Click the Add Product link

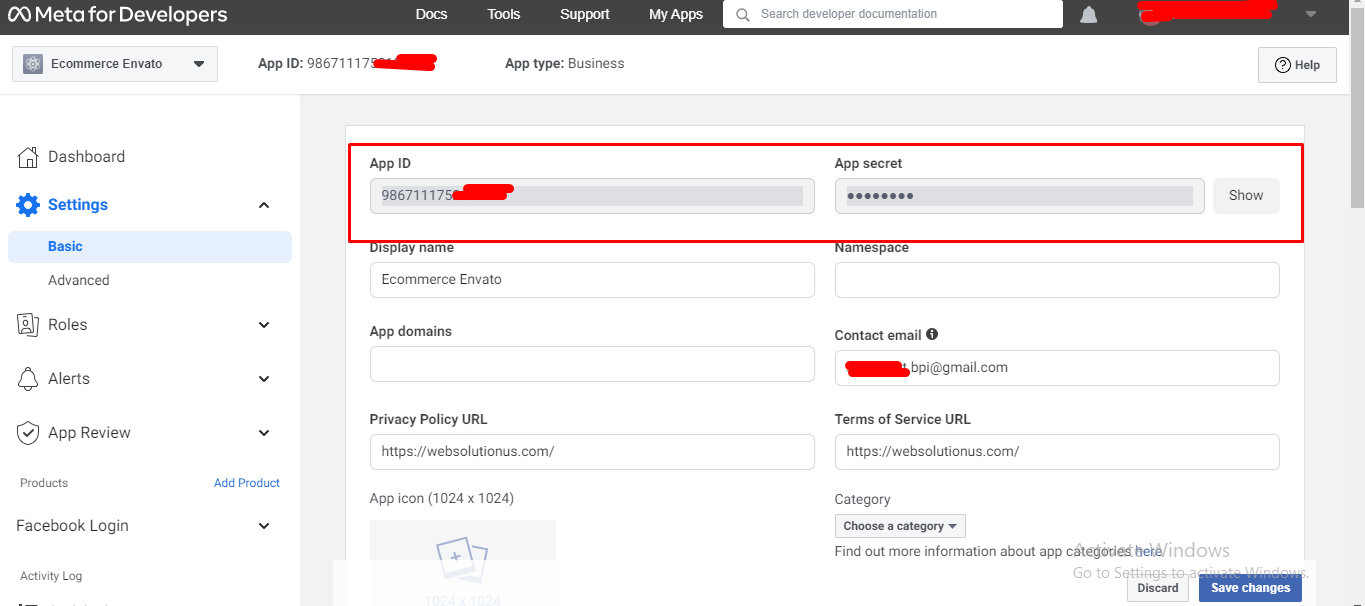click(x=246, y=483)
